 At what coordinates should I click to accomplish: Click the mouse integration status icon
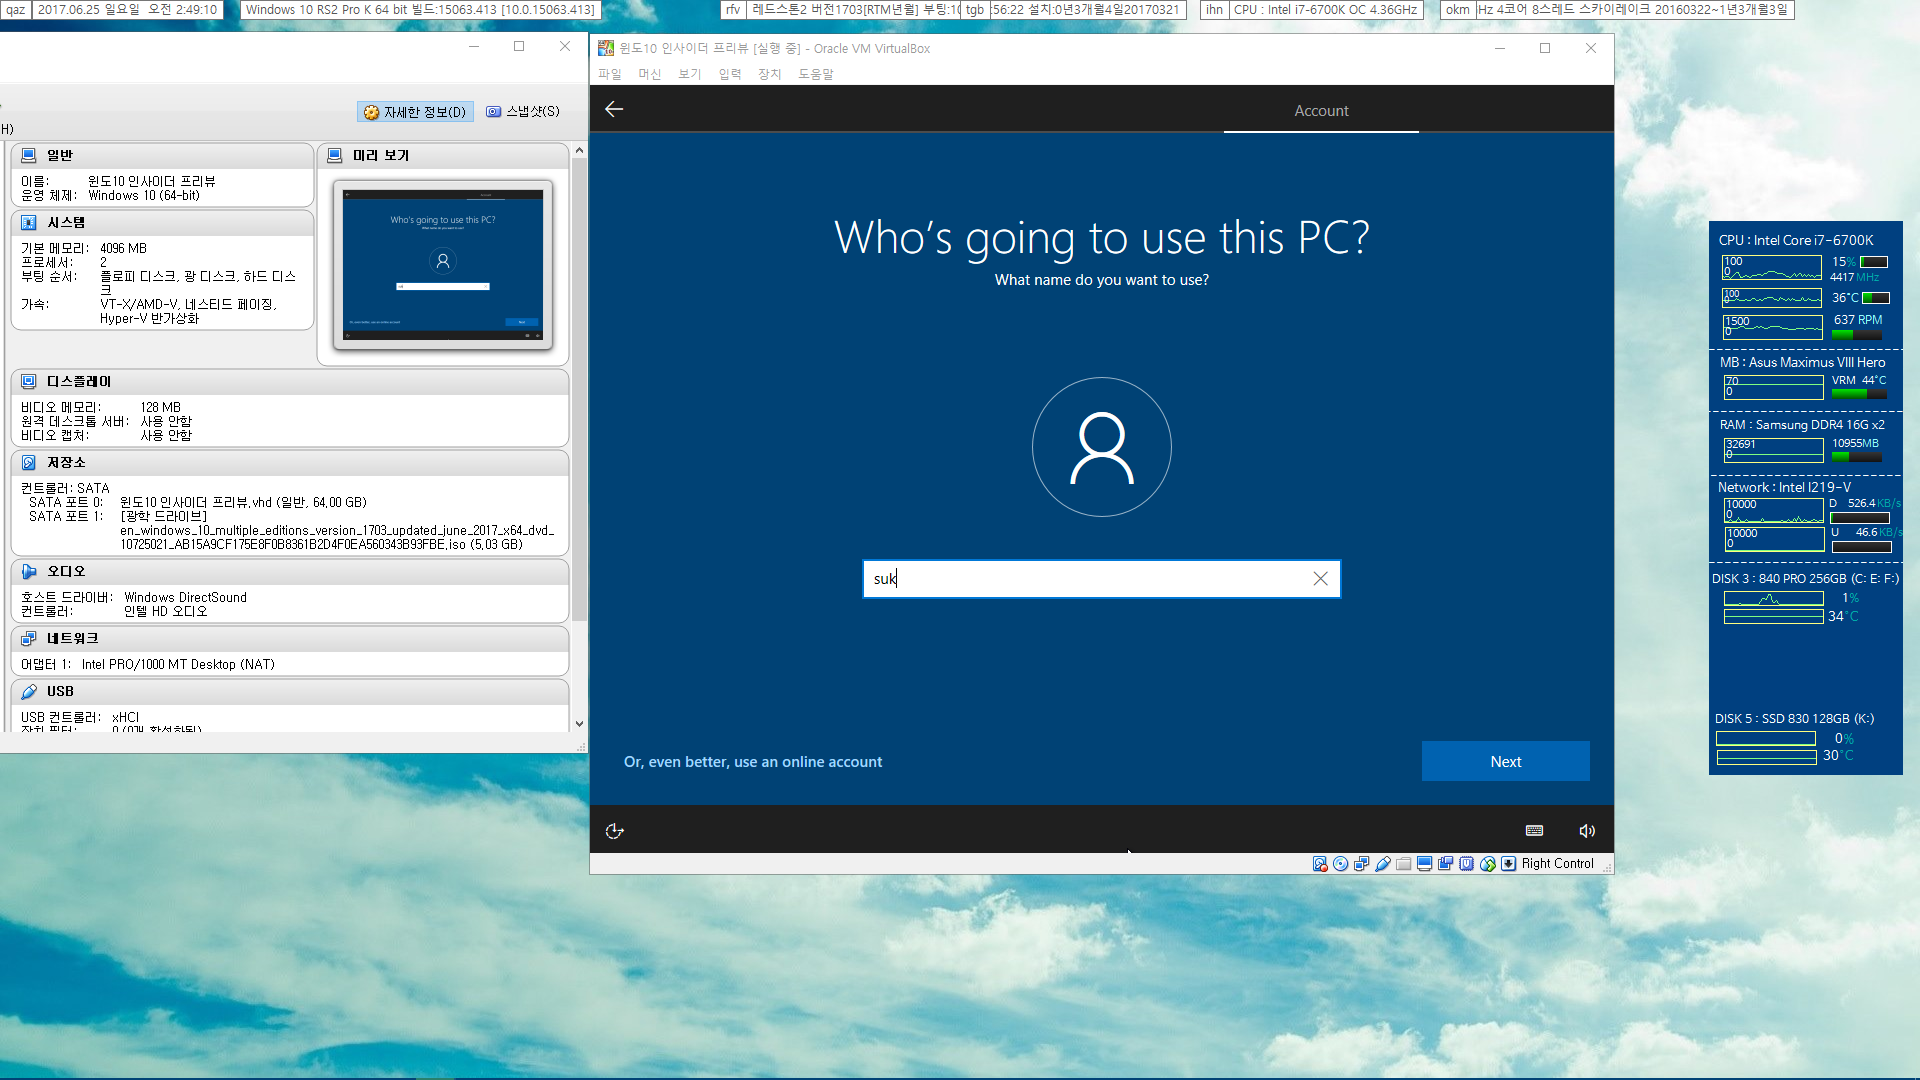tap(1488, 864)
